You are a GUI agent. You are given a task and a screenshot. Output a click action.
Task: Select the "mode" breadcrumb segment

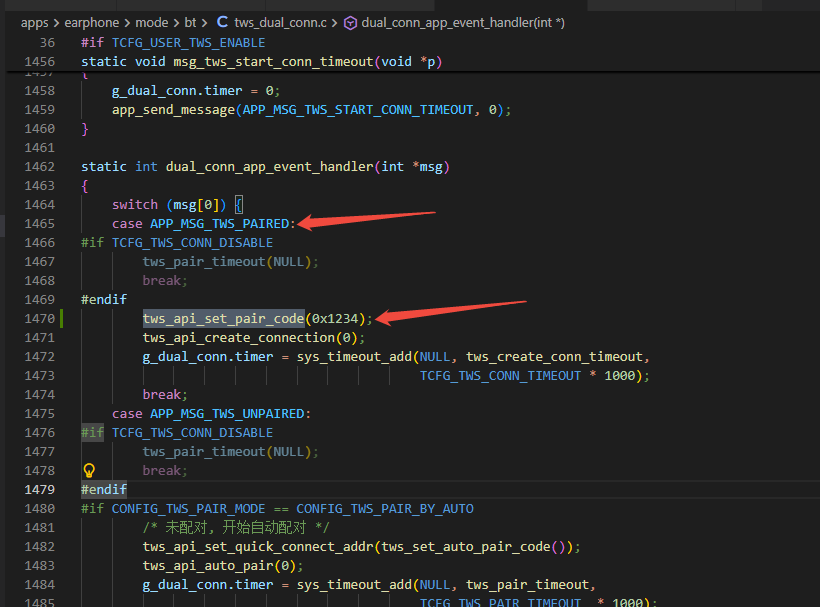[x=152, y=23]
